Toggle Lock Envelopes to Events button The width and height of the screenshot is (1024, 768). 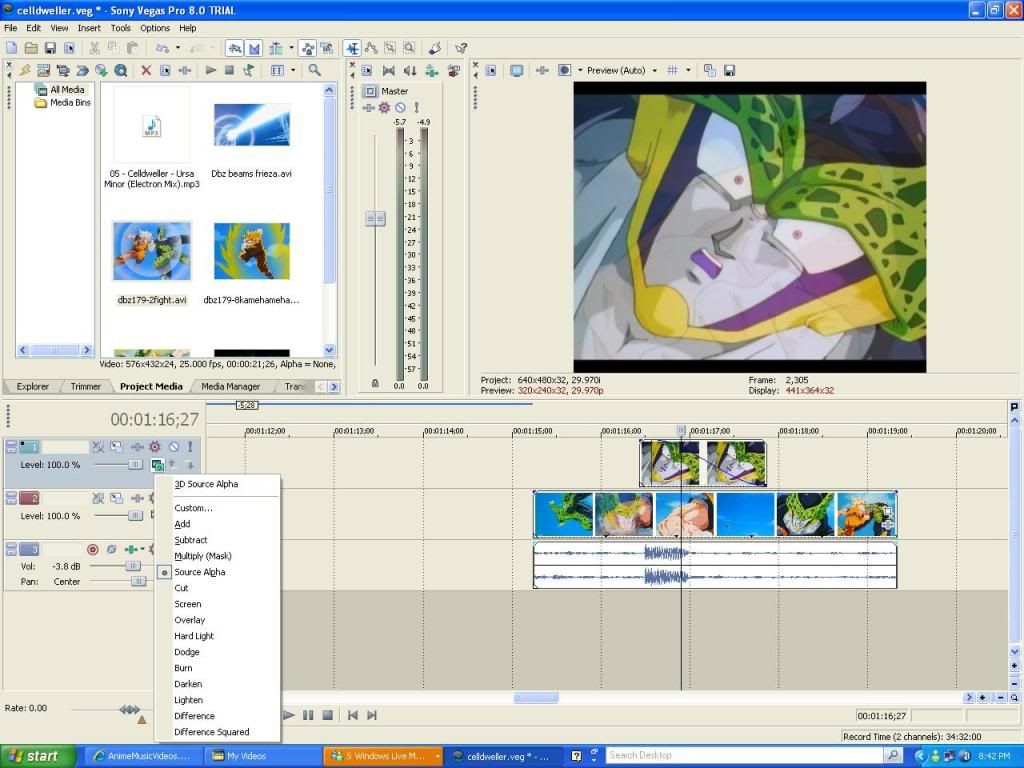tap(308, 48)
